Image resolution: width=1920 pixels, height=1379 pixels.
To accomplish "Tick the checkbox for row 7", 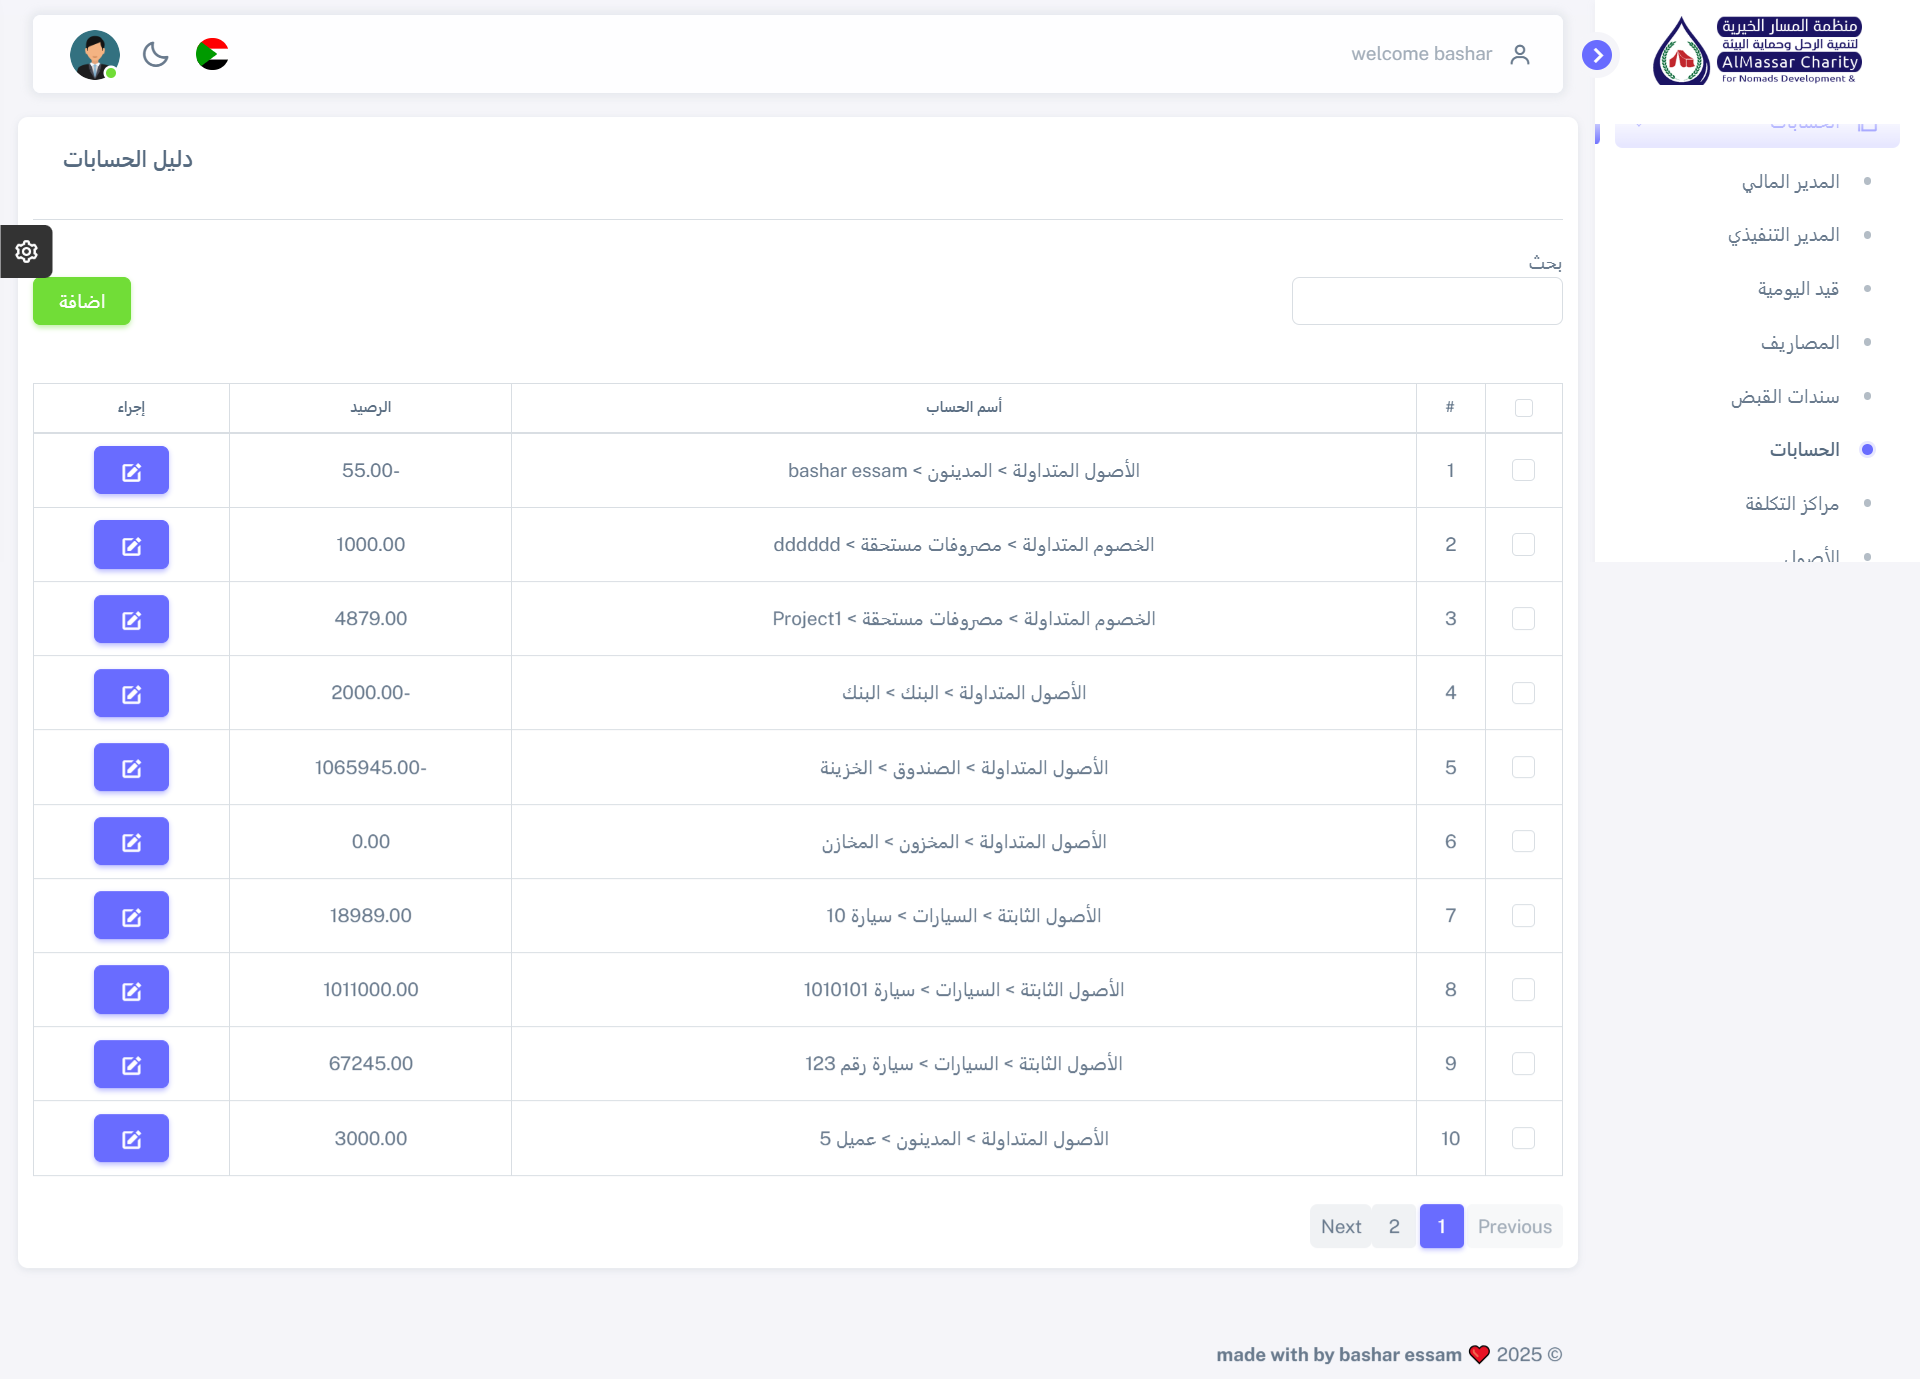I will 1523,916.
